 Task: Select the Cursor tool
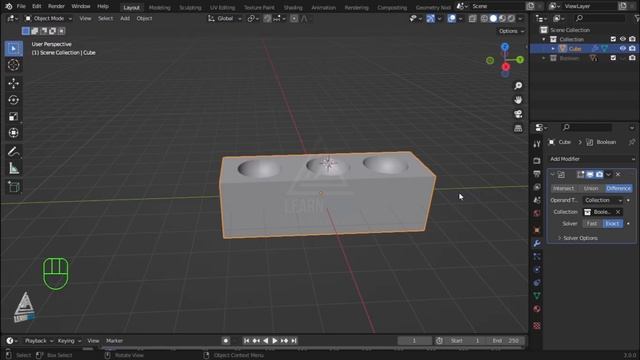click(x=13, y=65)
